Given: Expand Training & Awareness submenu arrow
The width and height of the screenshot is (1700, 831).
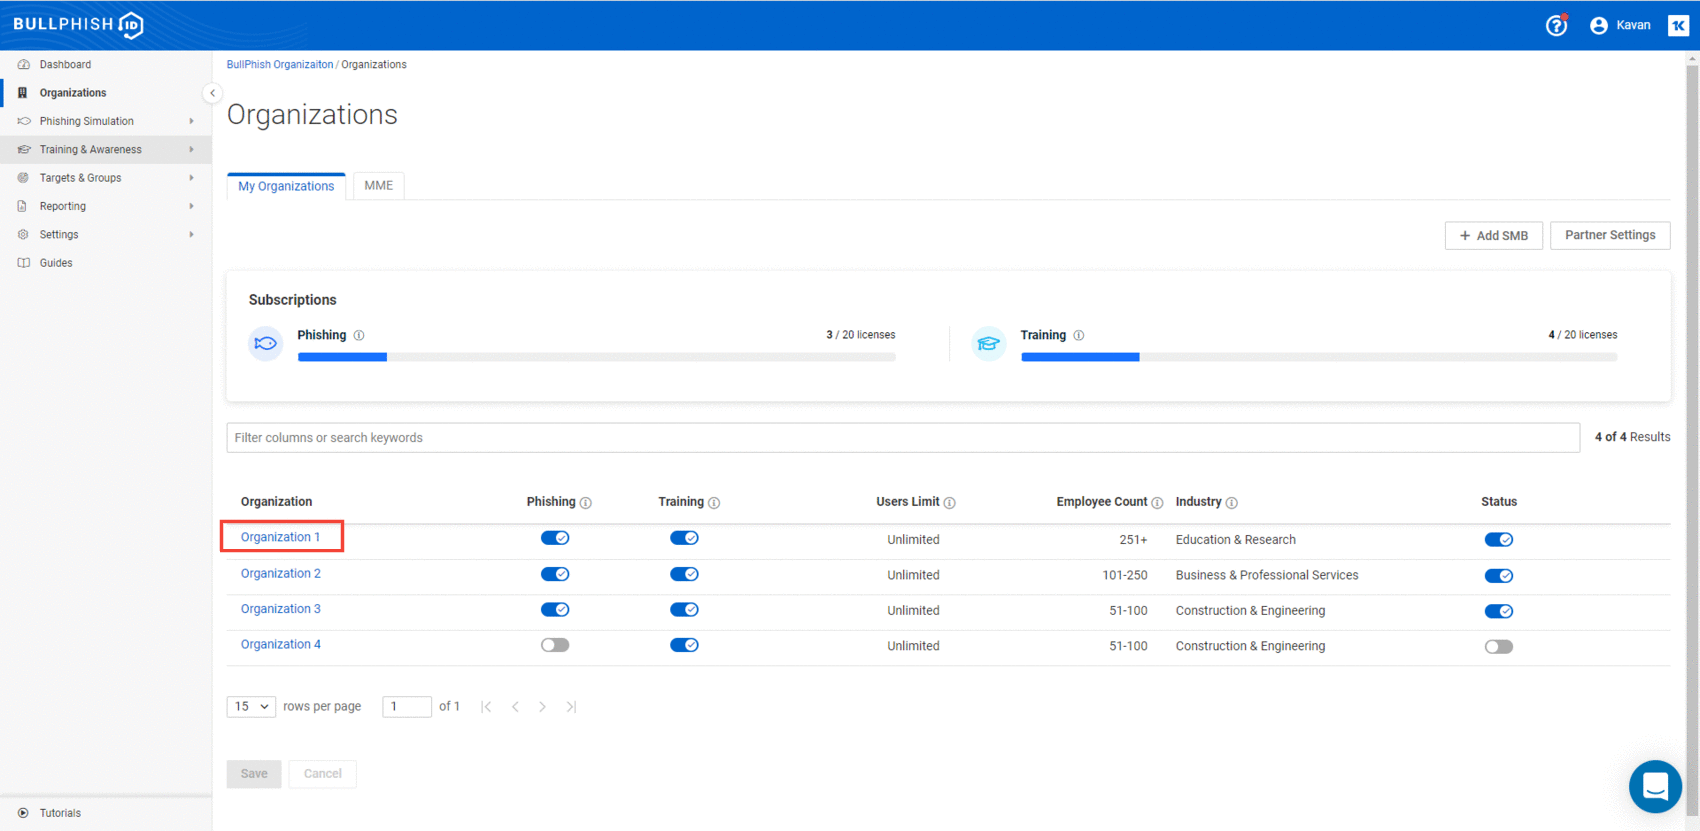Looking at the screenshot, I should coord(191,149).
